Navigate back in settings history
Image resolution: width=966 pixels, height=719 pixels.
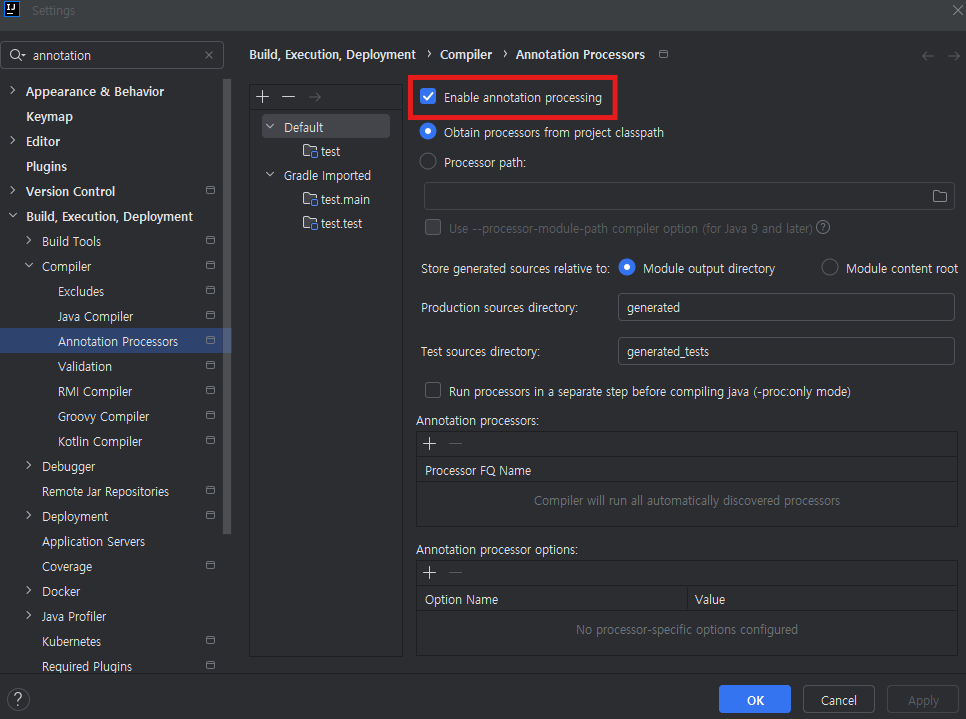[x=928, y=56]
